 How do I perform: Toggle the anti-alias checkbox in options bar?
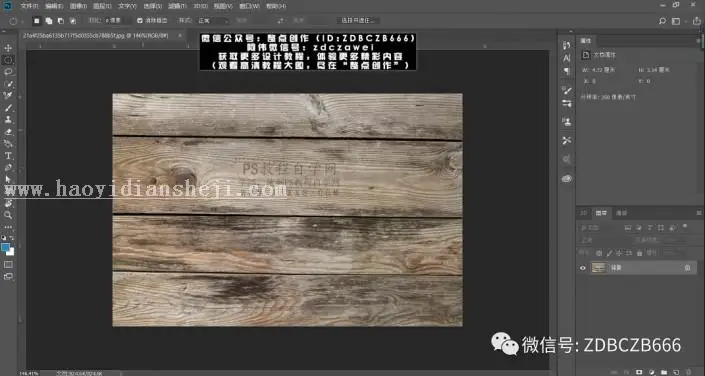pos(140,21)
